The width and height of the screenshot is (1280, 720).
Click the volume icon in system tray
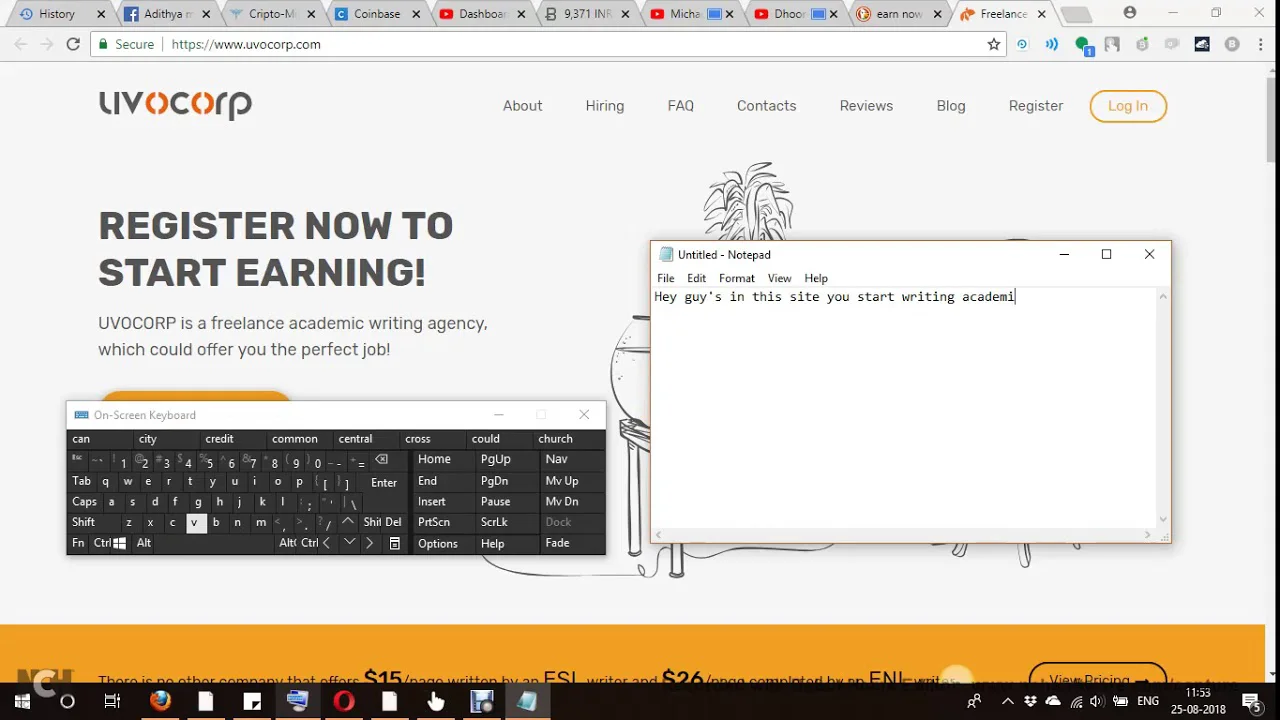1097,701
